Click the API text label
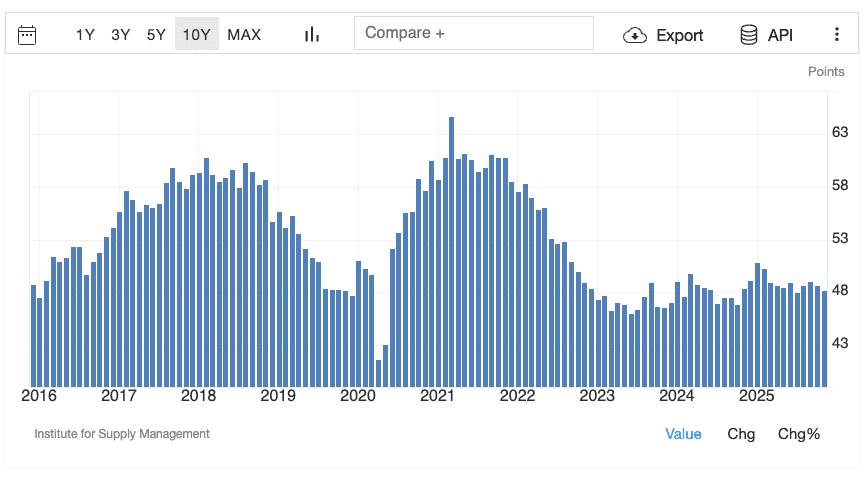The image size is (865, 481). pos(780,35)
